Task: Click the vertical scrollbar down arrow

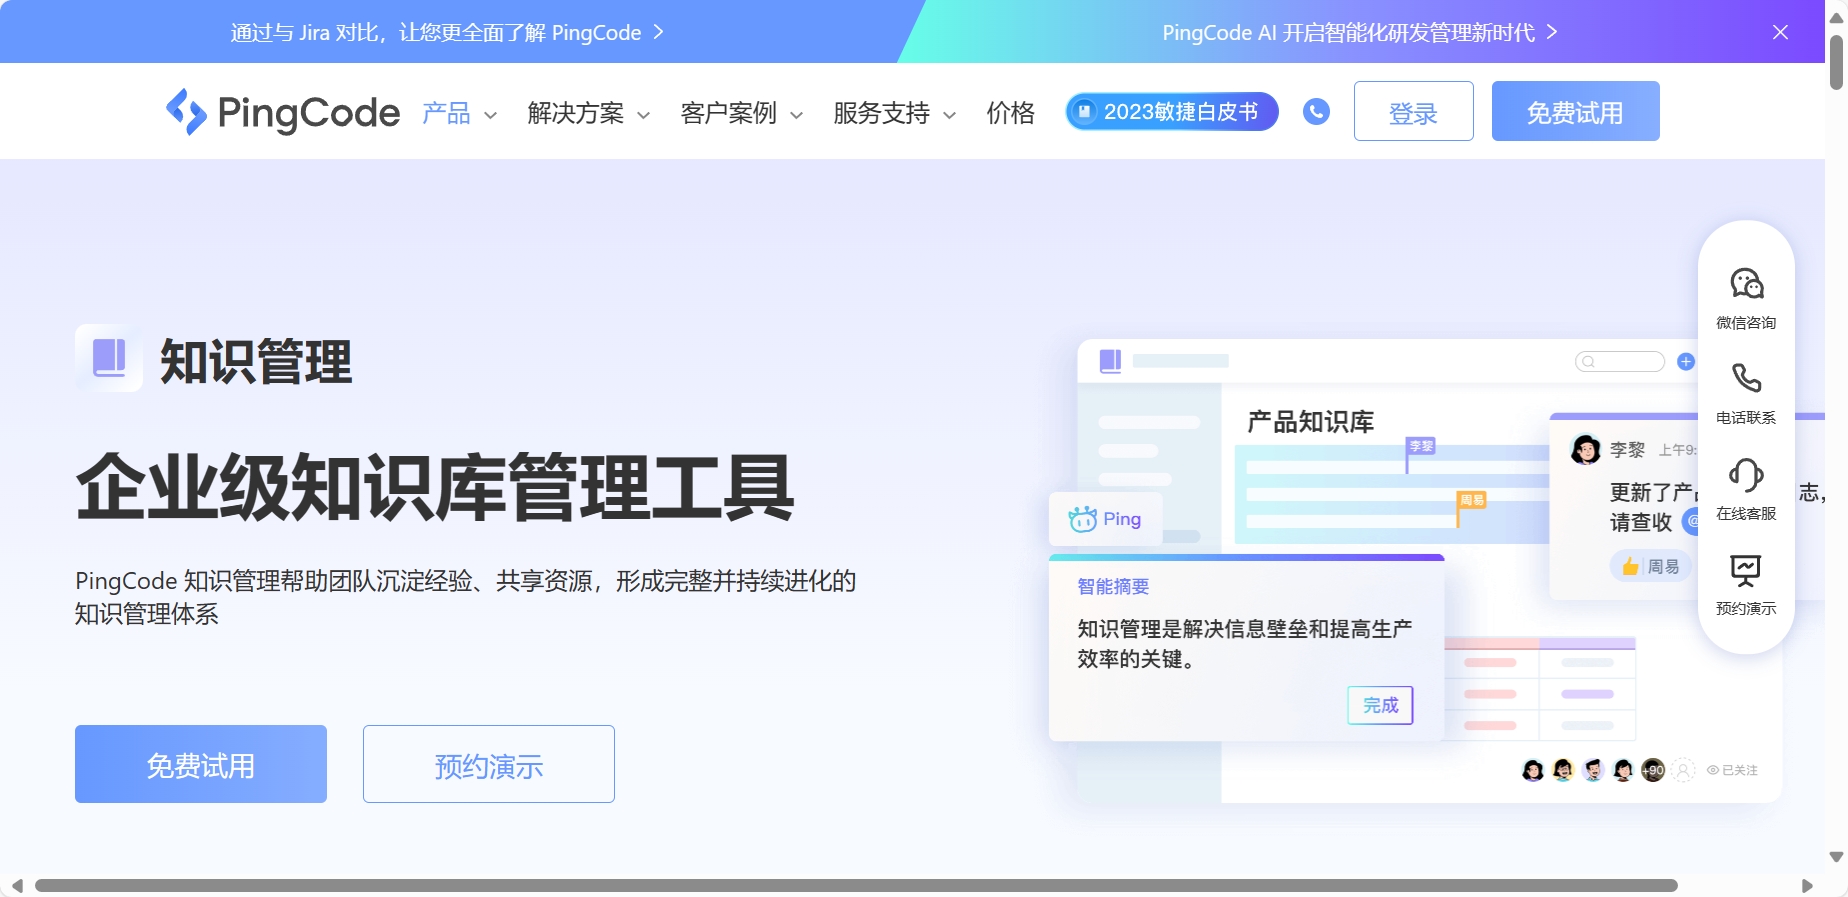Action: point(1836,857)
